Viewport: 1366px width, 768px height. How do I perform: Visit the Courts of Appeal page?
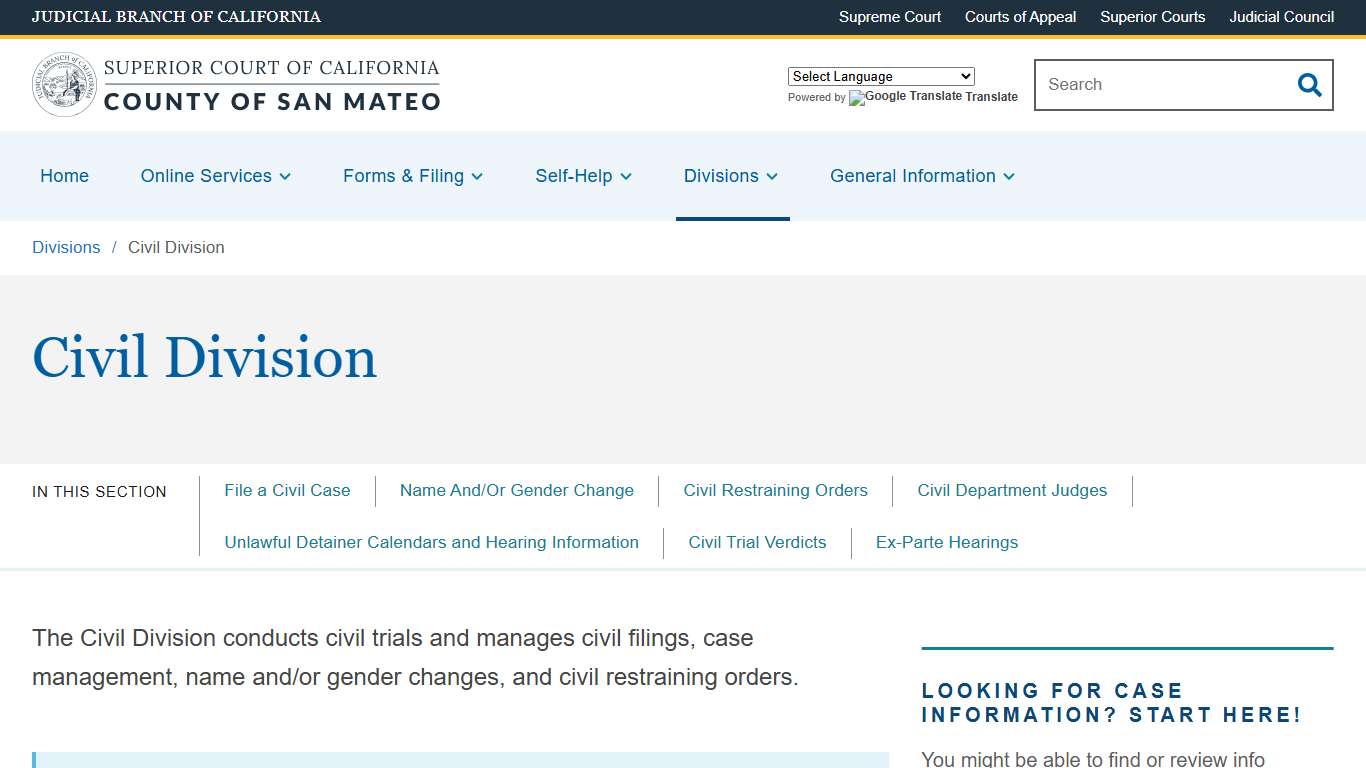click(1020, 17)
